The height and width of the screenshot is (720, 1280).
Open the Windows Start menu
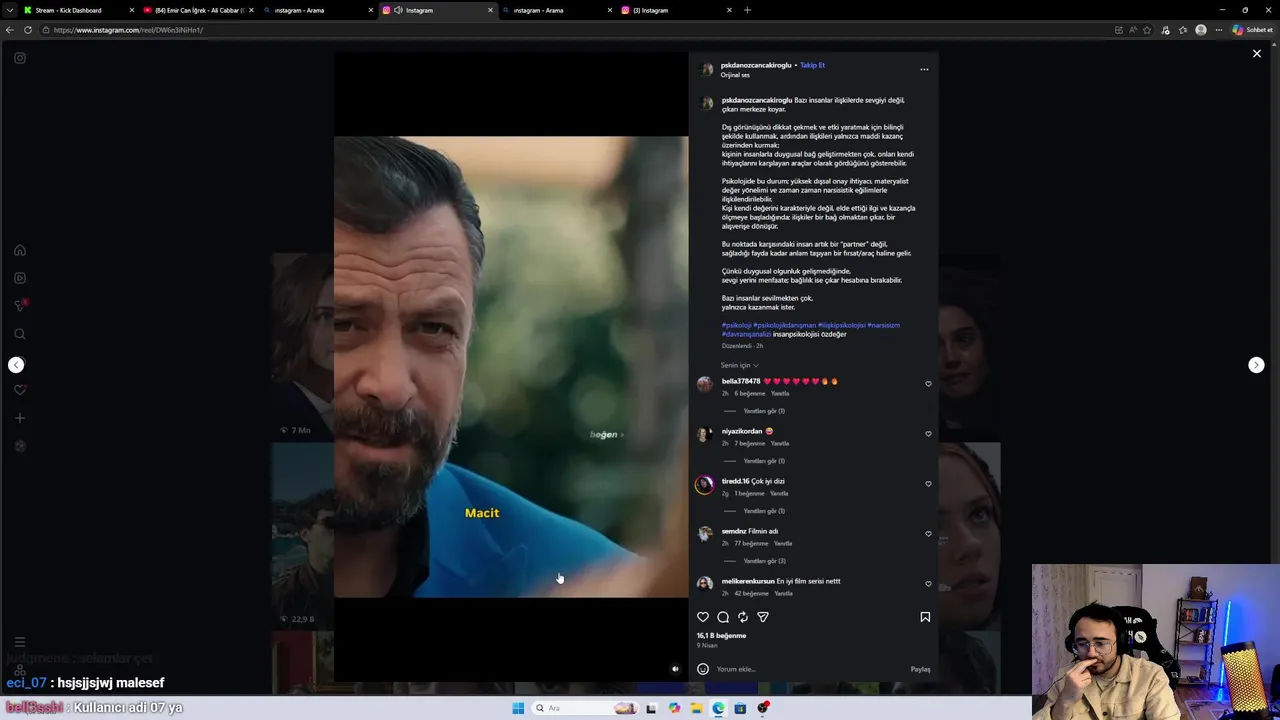(x=518, y=708)
